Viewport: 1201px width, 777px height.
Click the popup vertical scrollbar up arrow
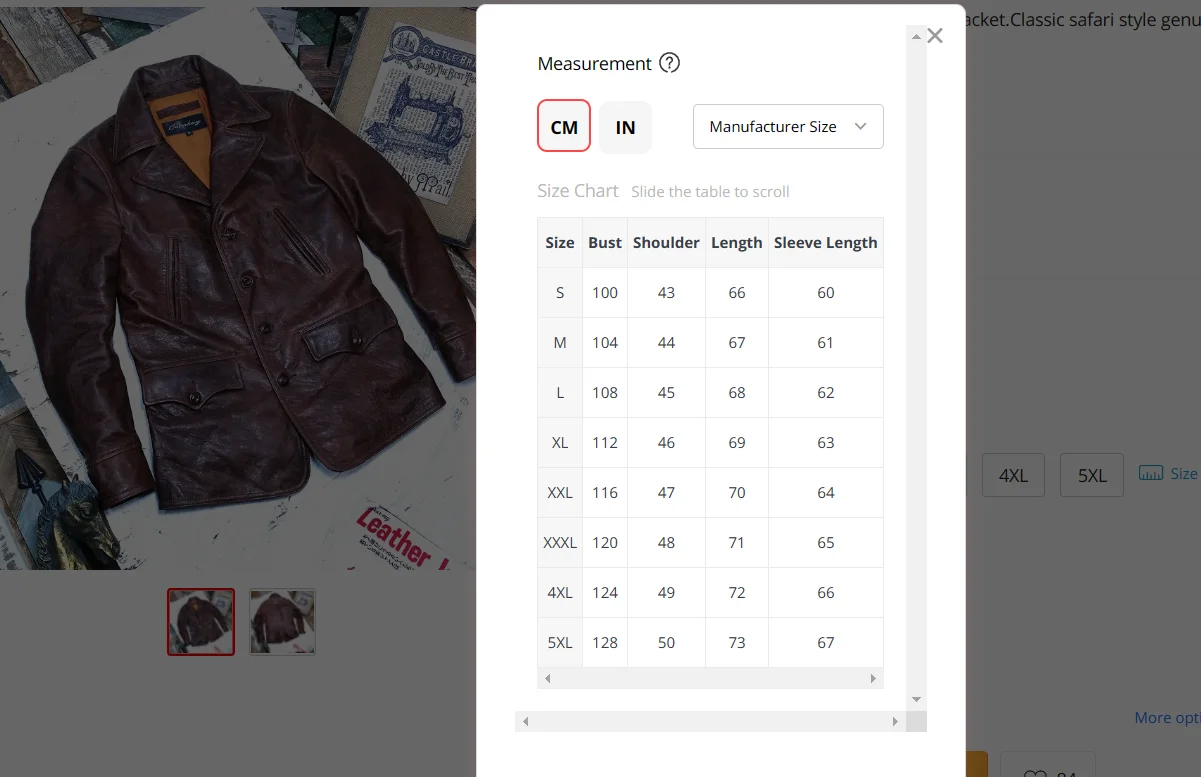(x=916, y=36)
